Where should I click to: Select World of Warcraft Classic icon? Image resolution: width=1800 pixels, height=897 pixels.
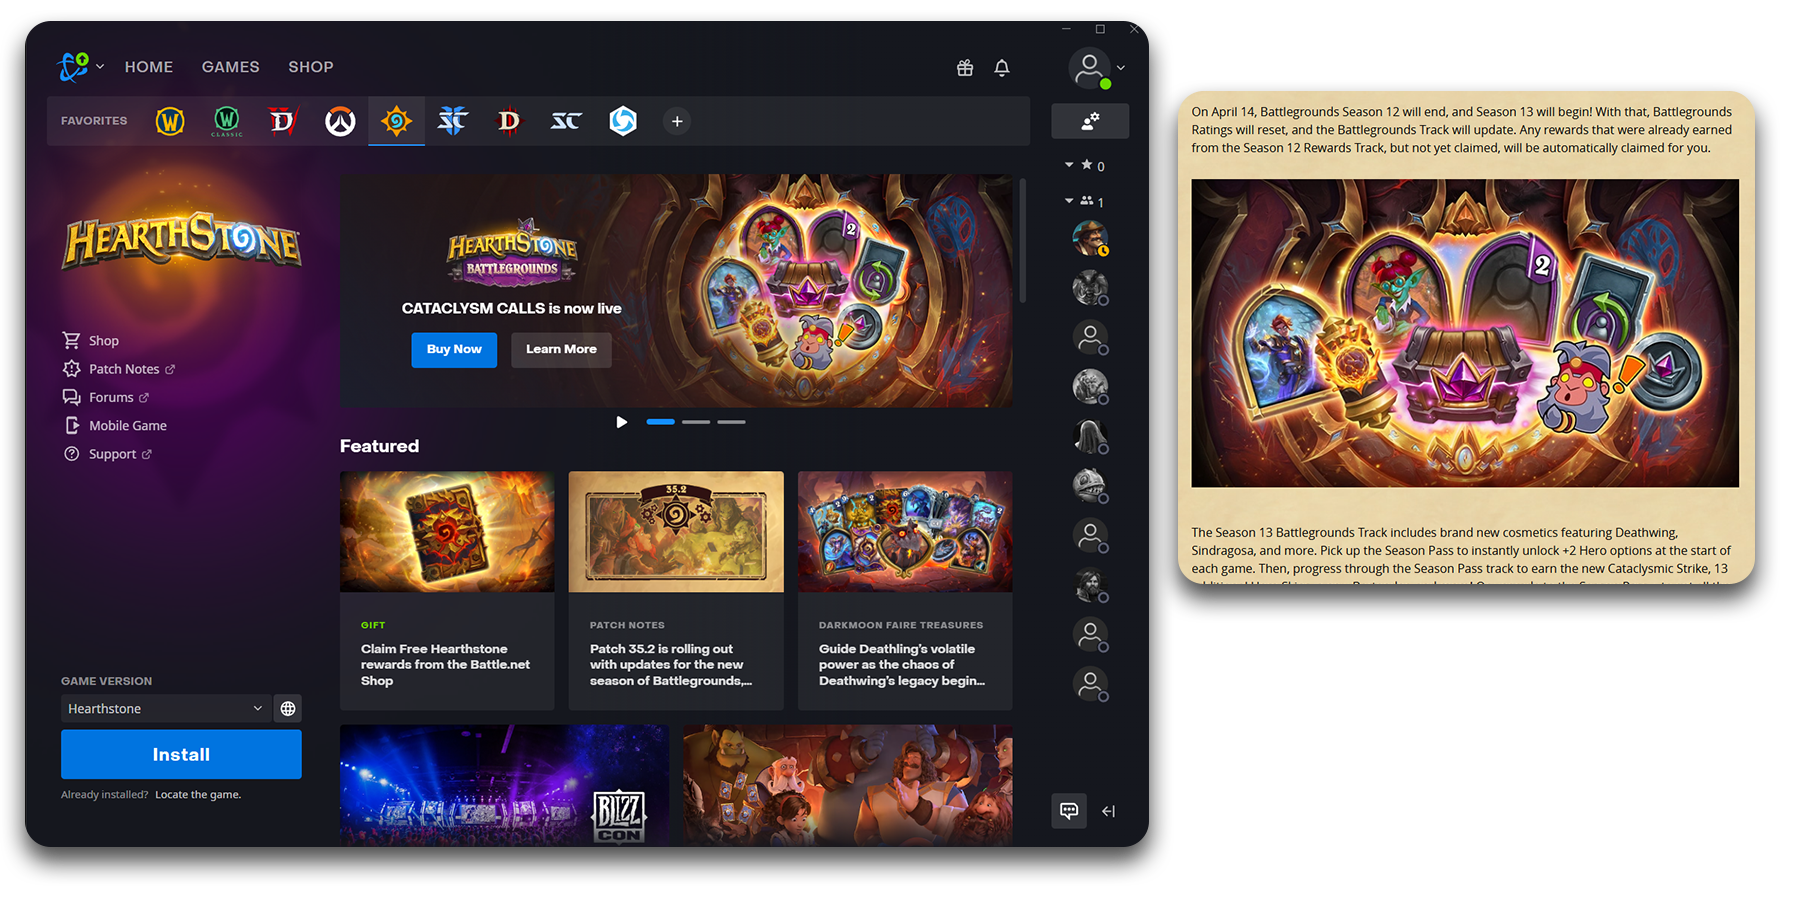[227, 121]
